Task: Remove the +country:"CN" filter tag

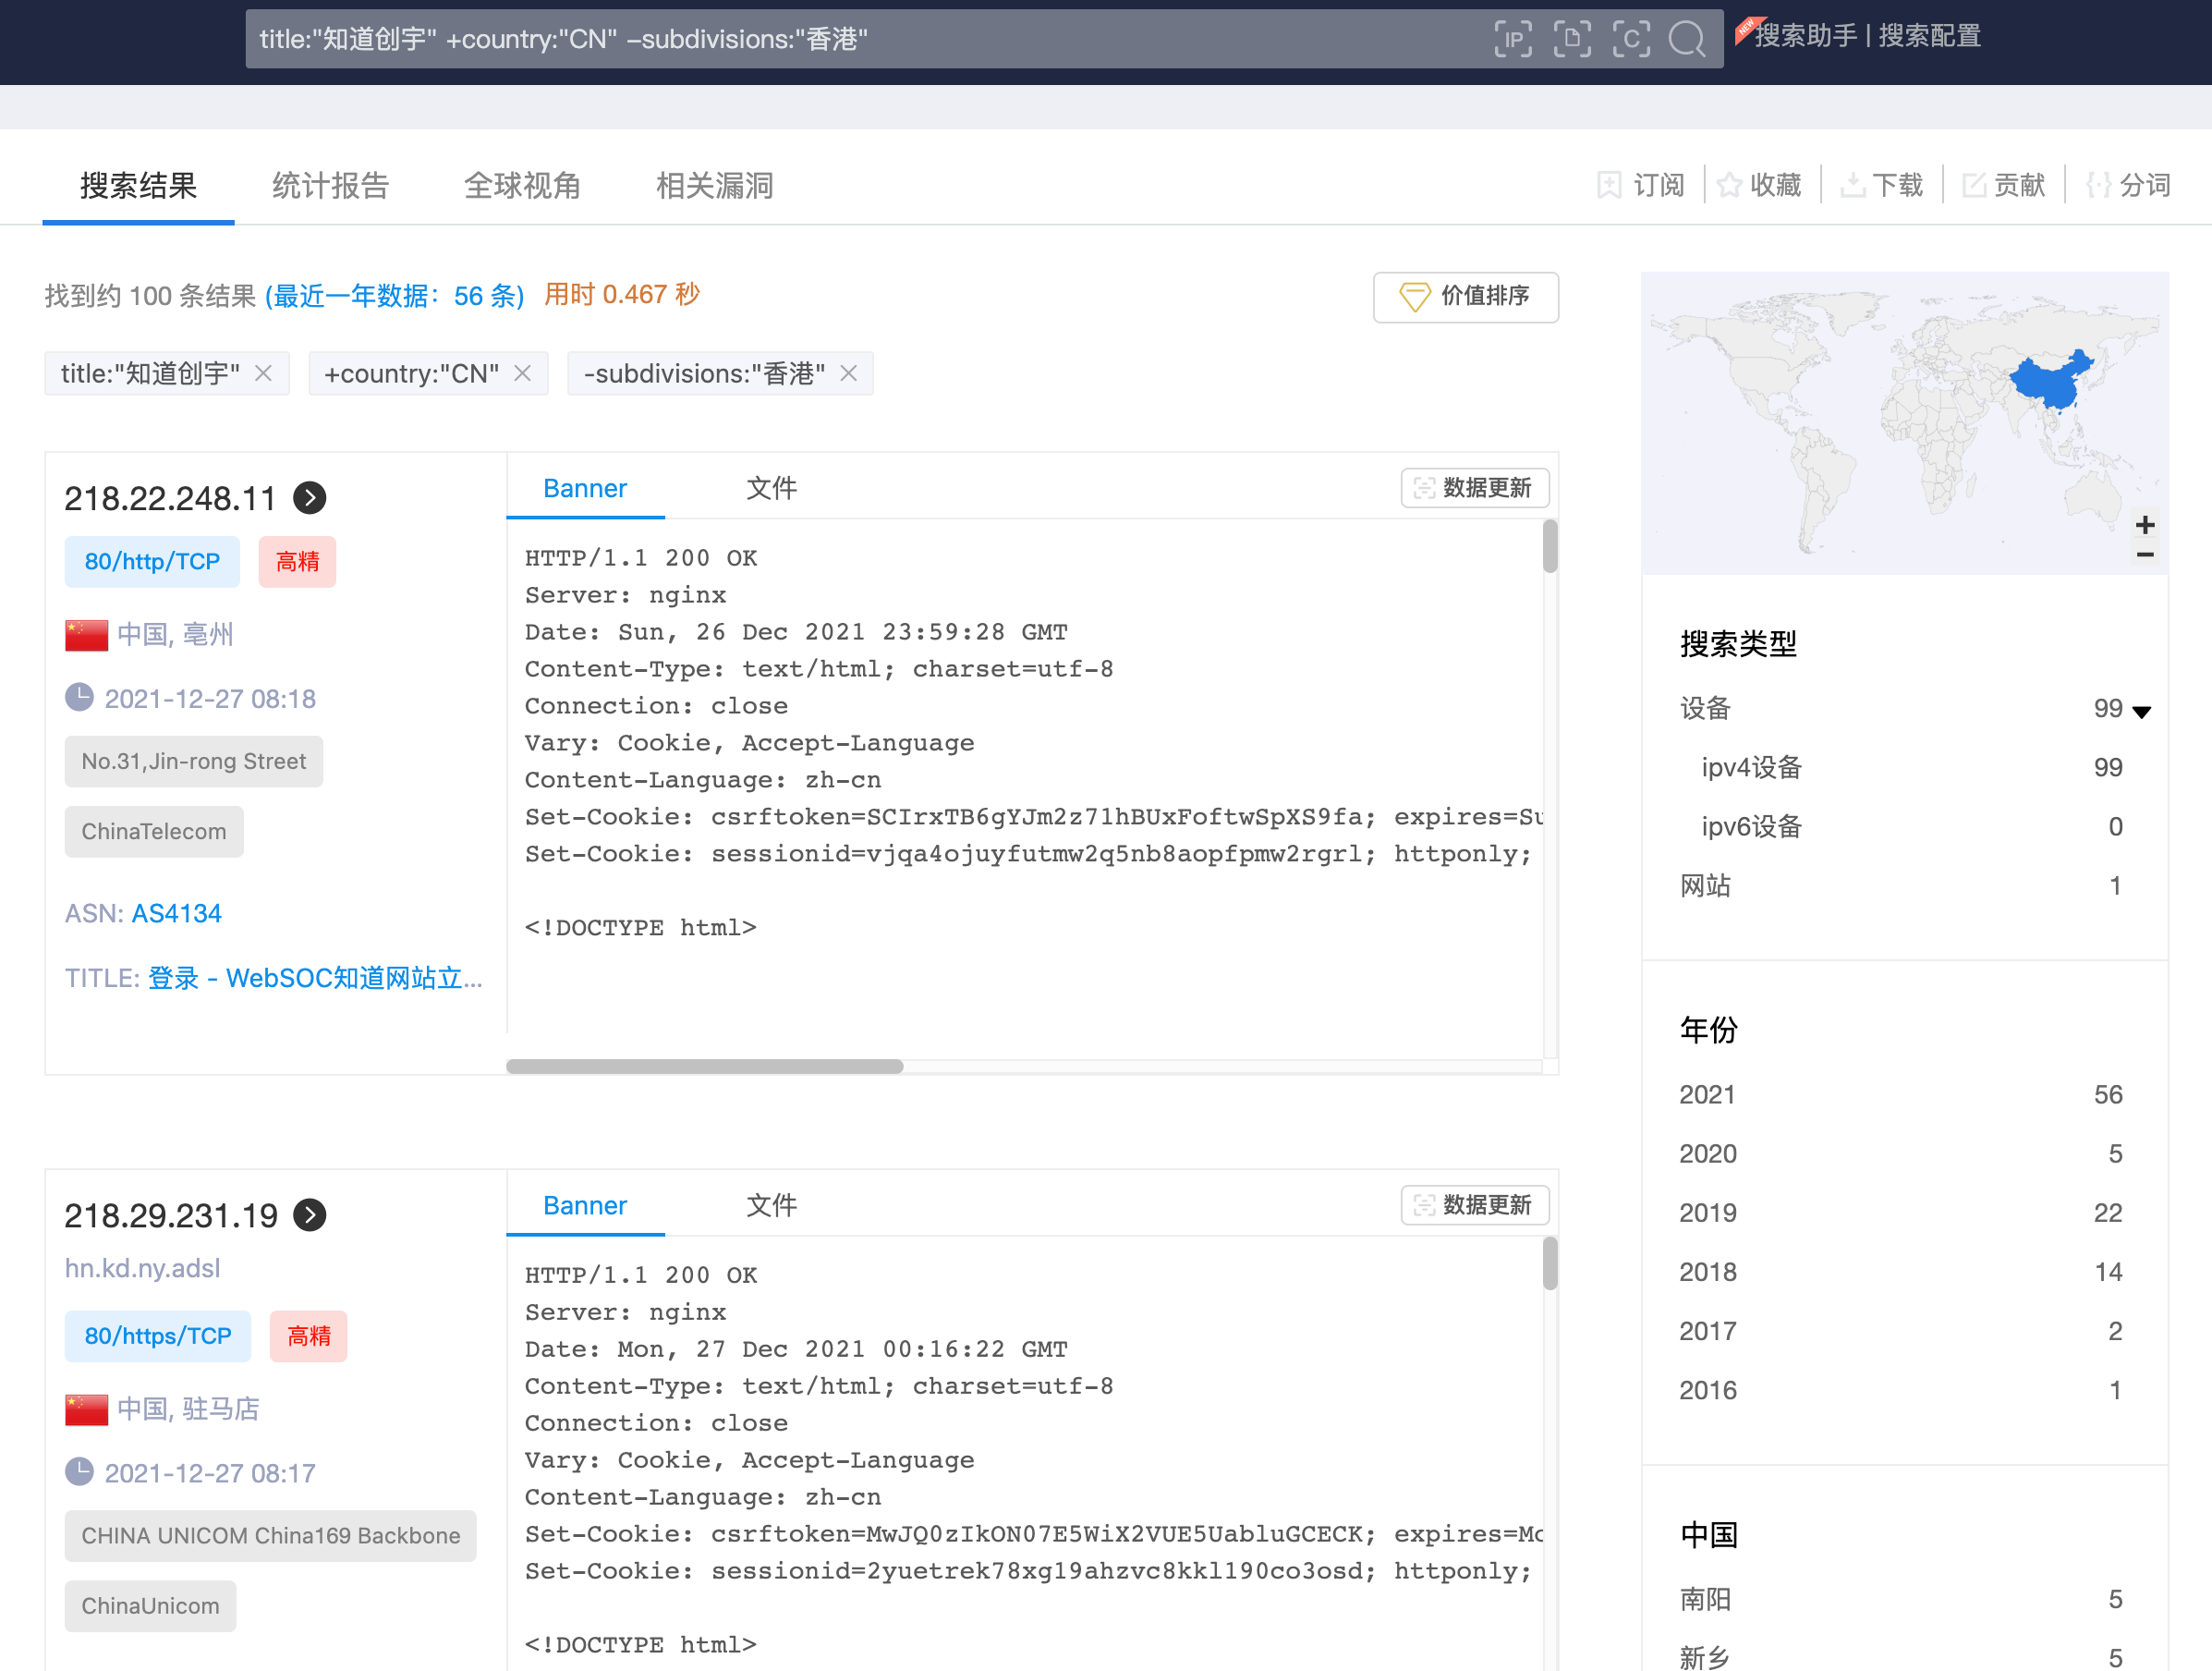Action: click(522, 373)
